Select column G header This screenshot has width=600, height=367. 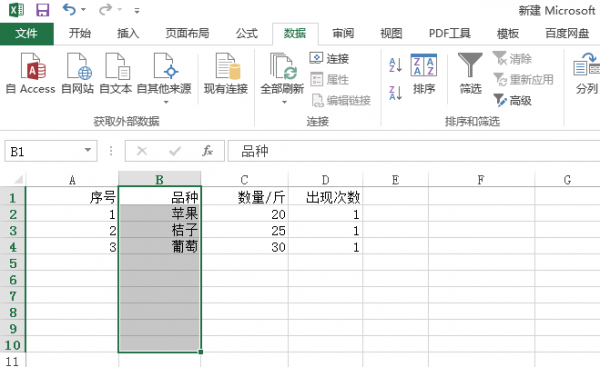point(567,179)
